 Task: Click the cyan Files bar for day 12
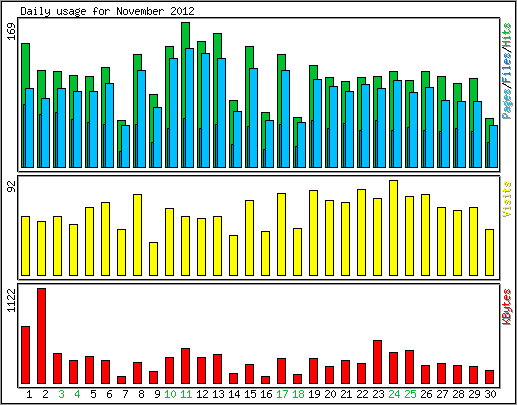(x=206, y=110)
